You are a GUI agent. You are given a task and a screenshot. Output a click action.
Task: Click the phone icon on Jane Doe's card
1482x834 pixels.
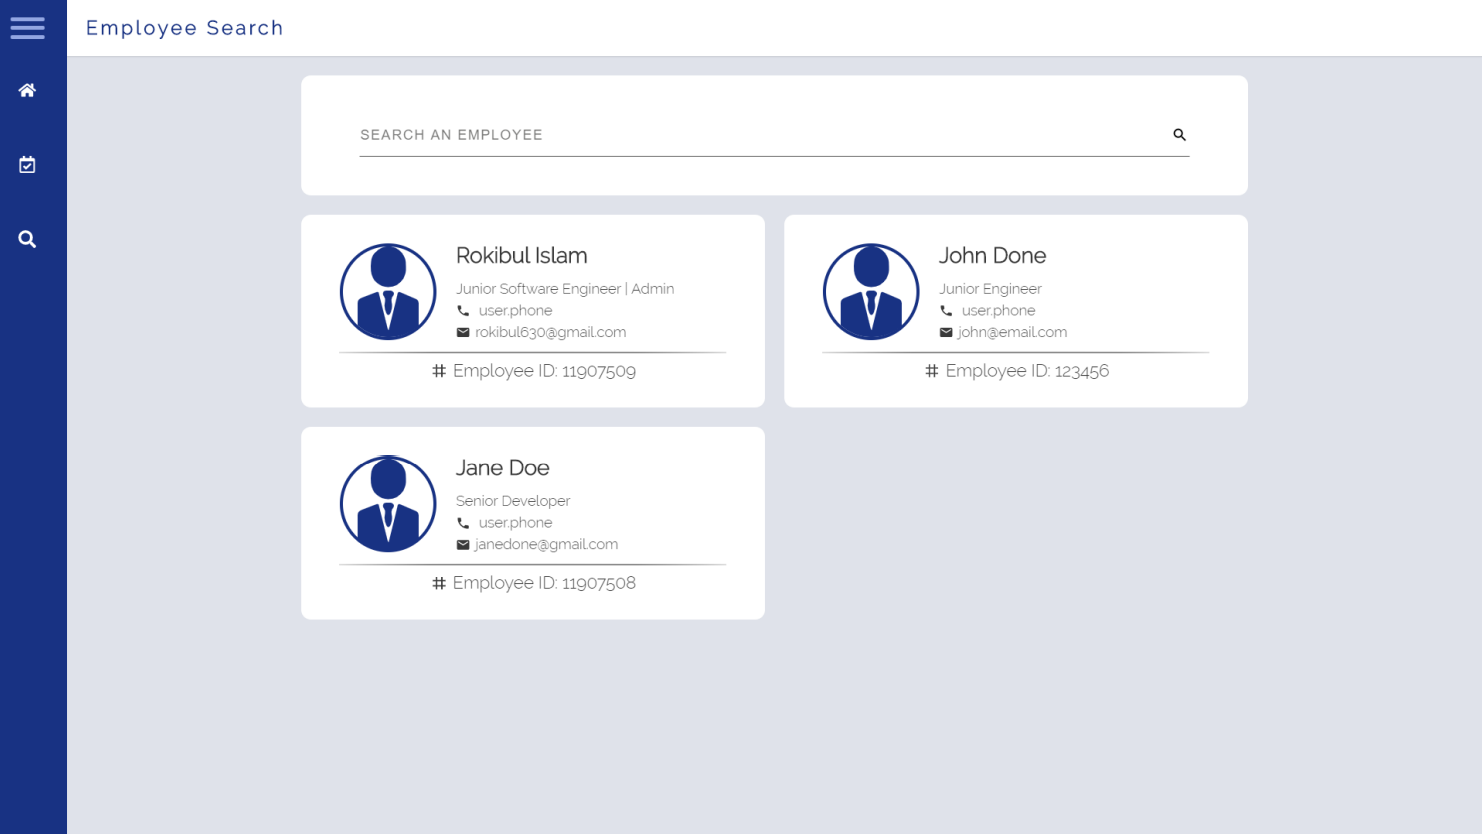[462, 522]
